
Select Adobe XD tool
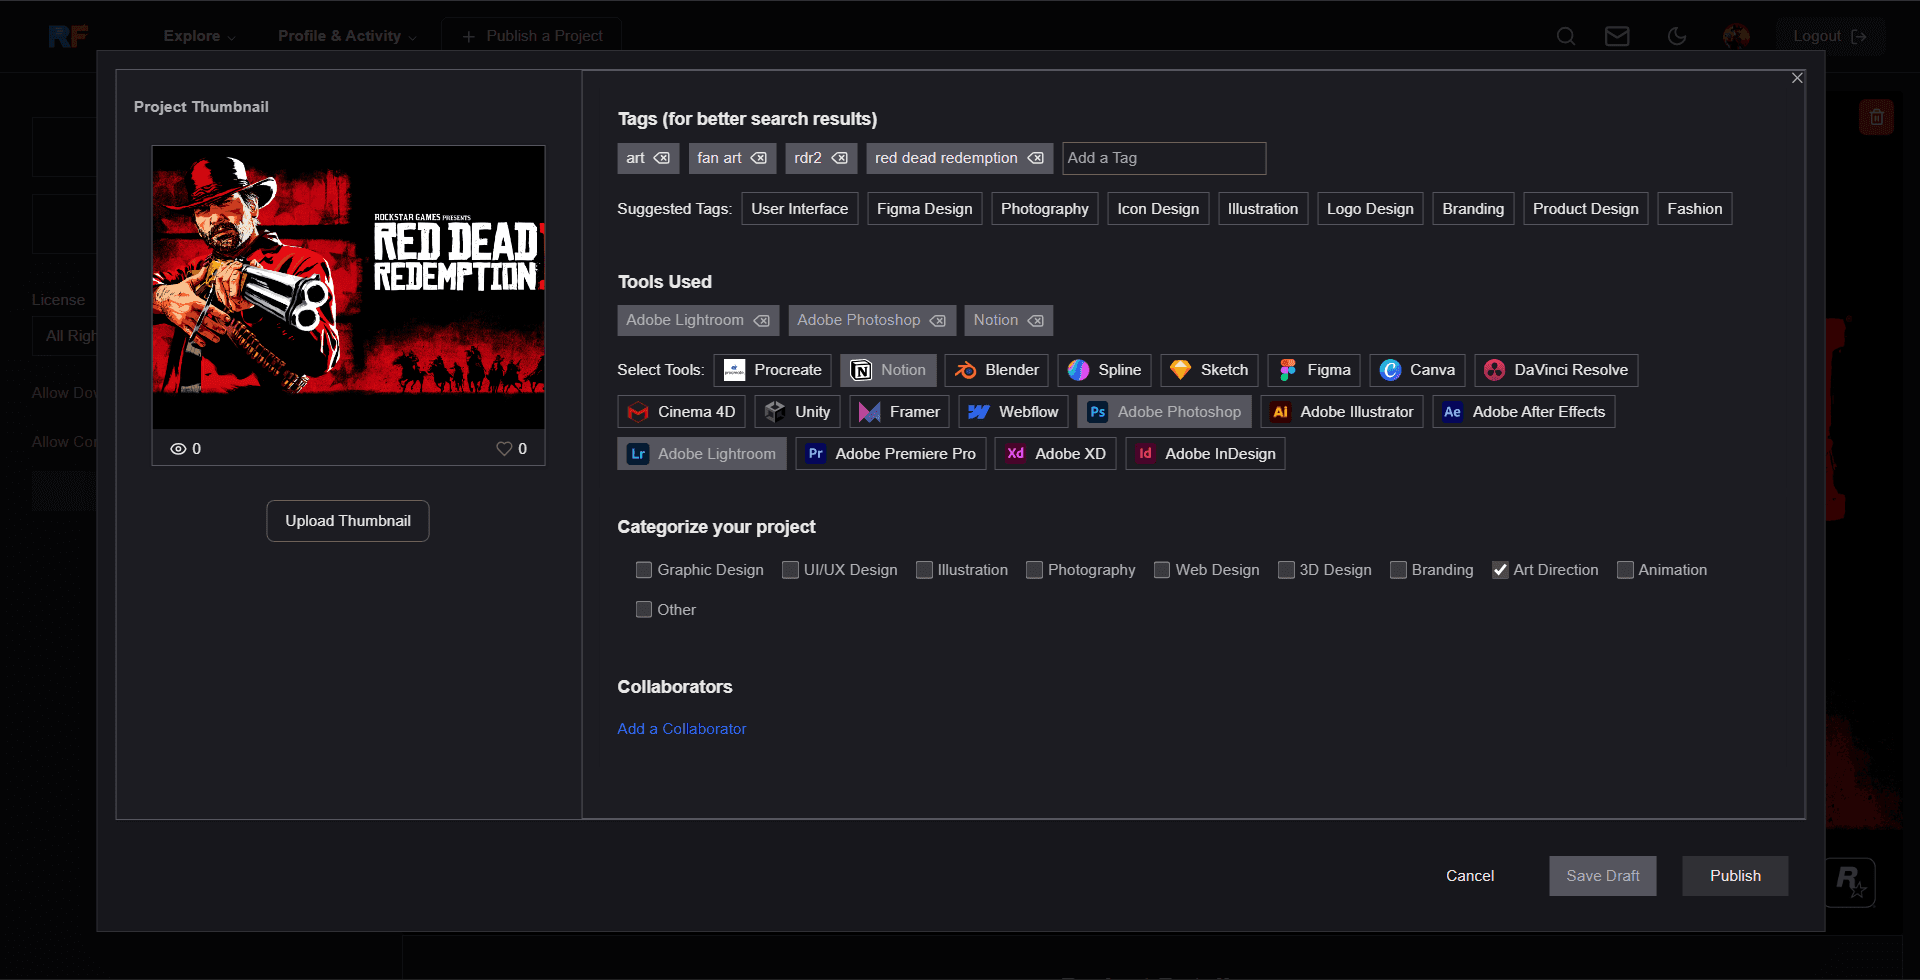coord(1056,454)
